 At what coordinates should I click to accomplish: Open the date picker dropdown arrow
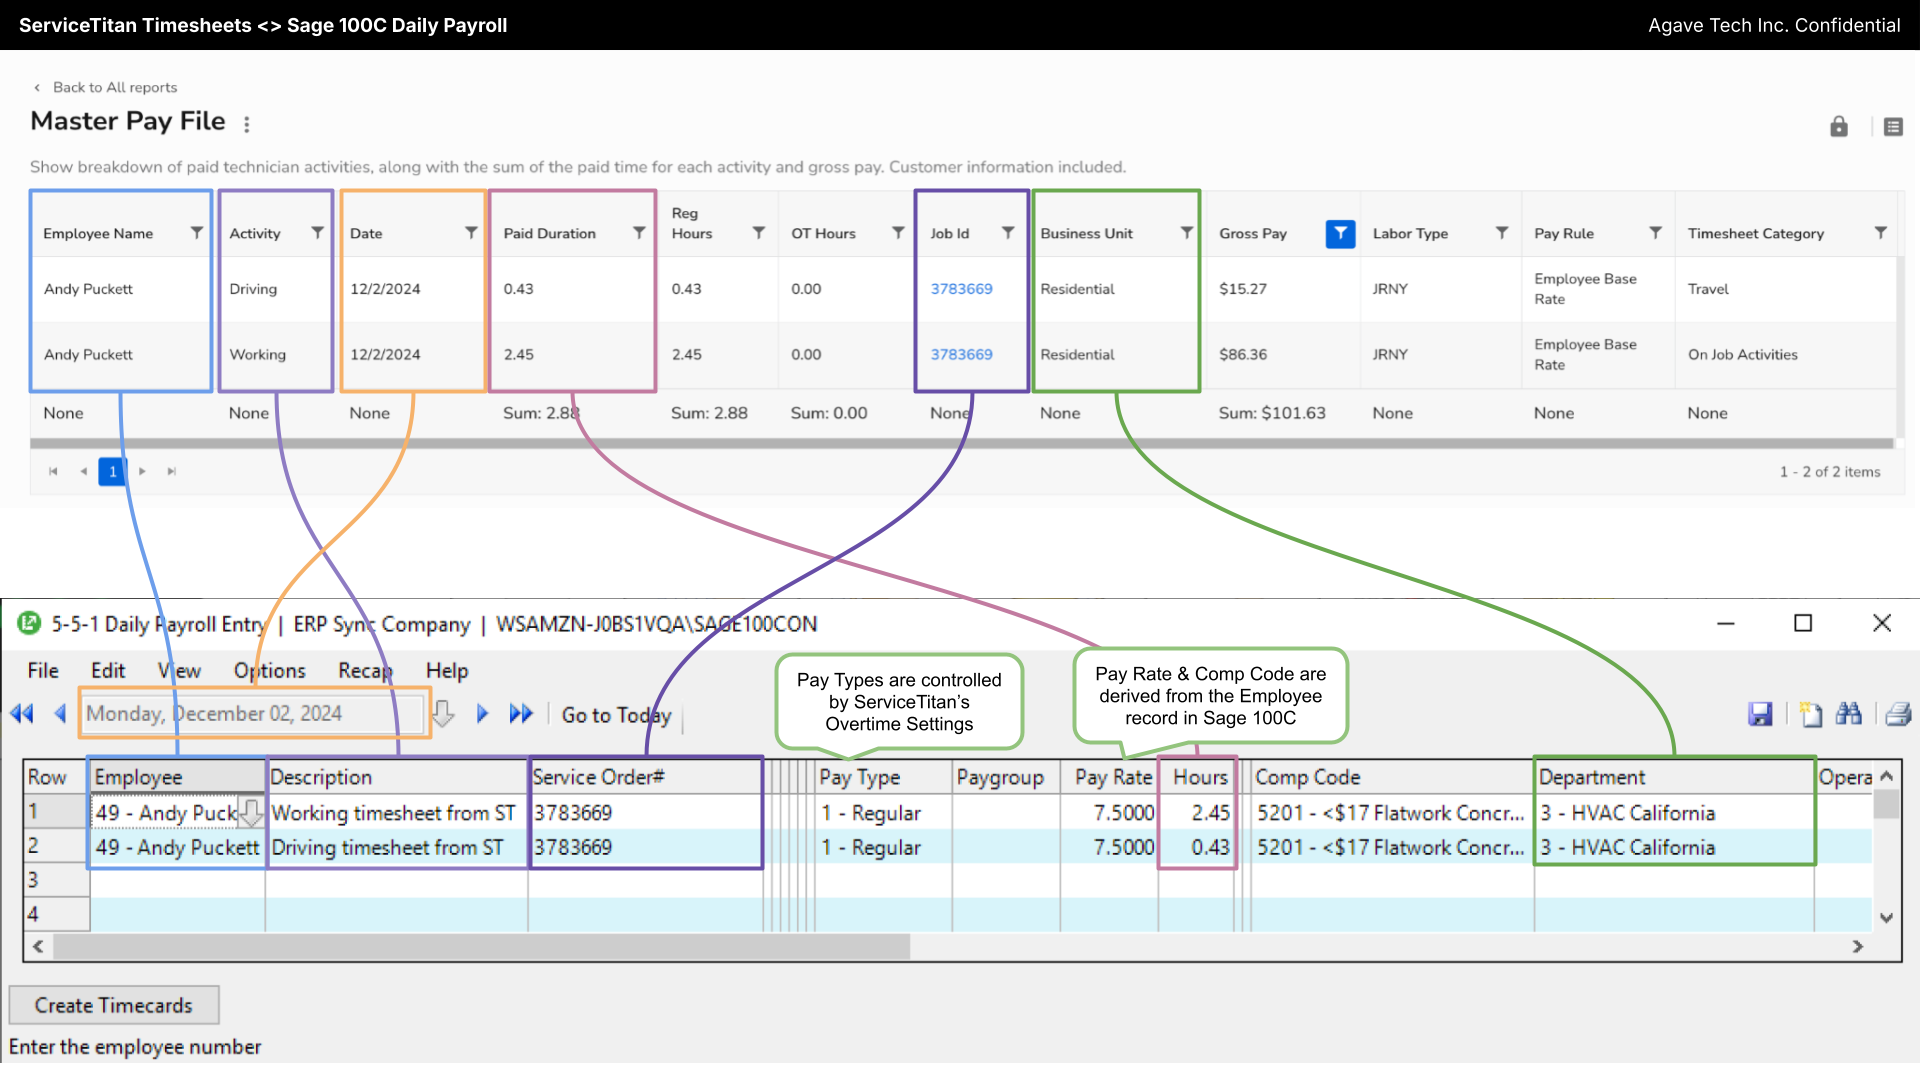click(443, 714)
